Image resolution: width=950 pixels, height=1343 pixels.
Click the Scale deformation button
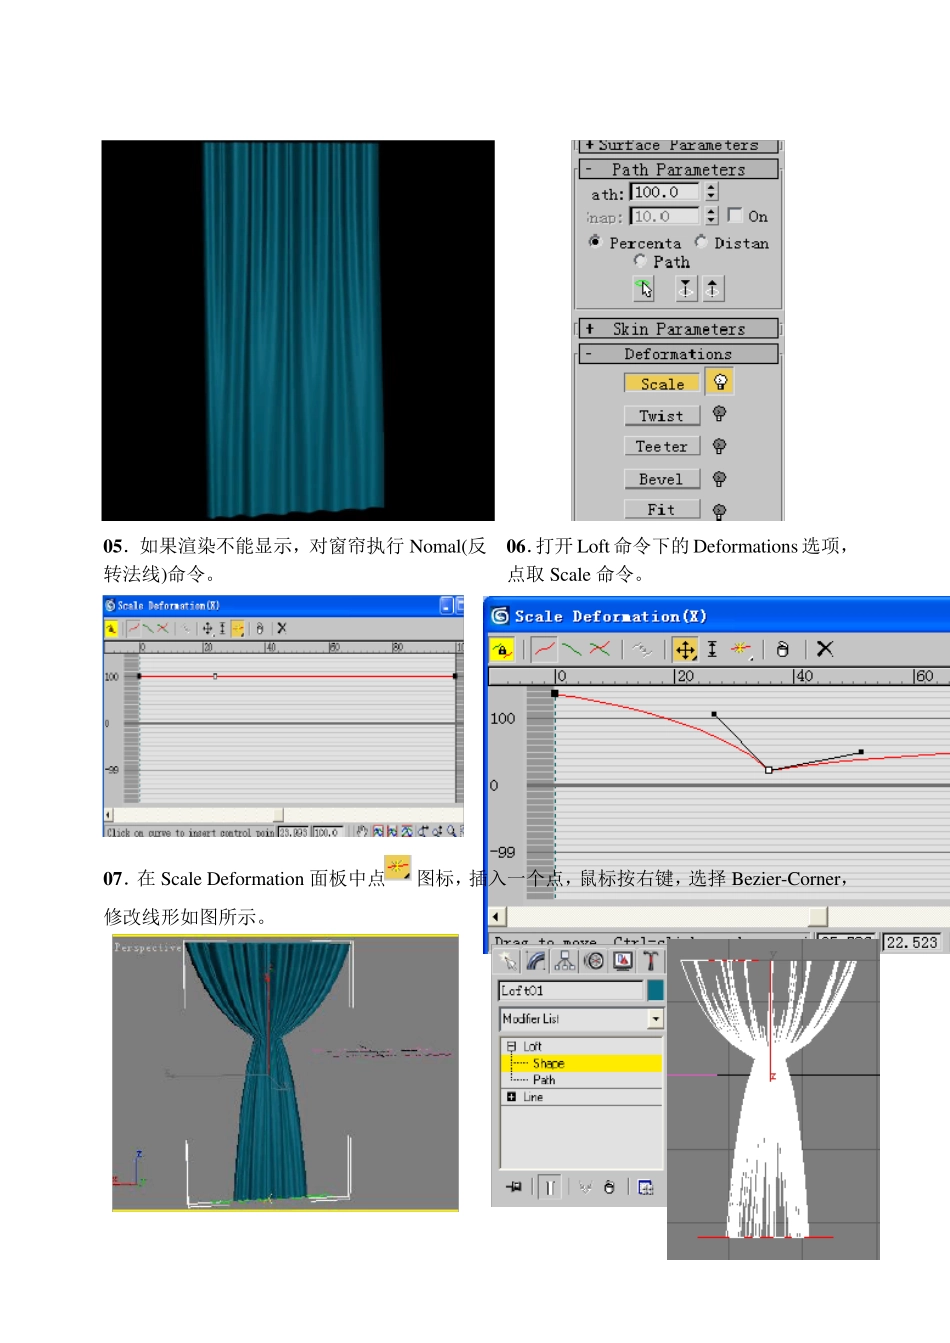tap(662, 383)
